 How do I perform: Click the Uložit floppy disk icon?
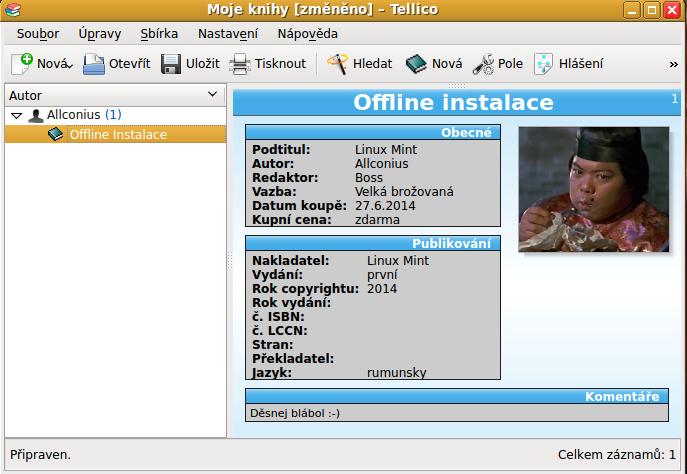[x=171, y=64]
